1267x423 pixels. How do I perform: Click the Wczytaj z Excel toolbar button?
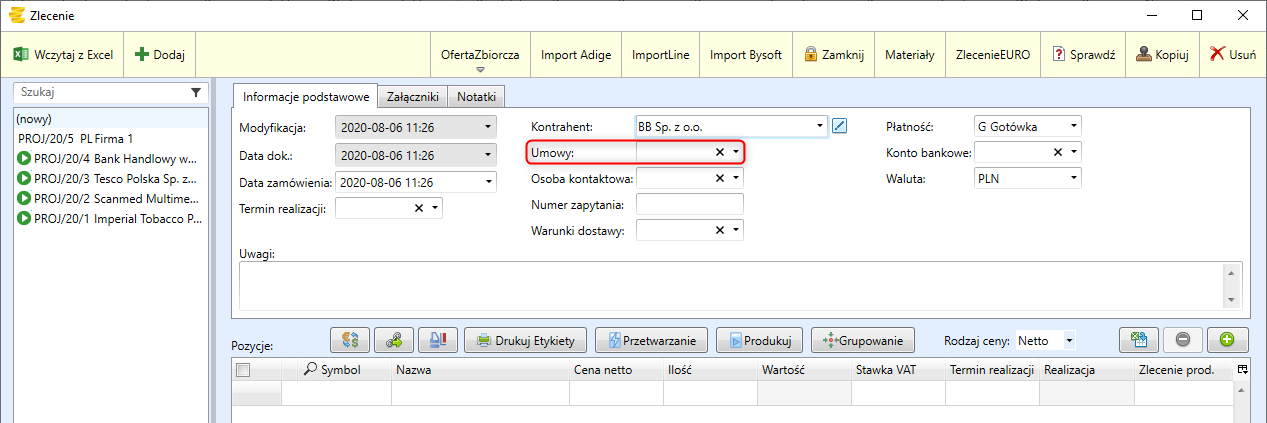[63, 55]
